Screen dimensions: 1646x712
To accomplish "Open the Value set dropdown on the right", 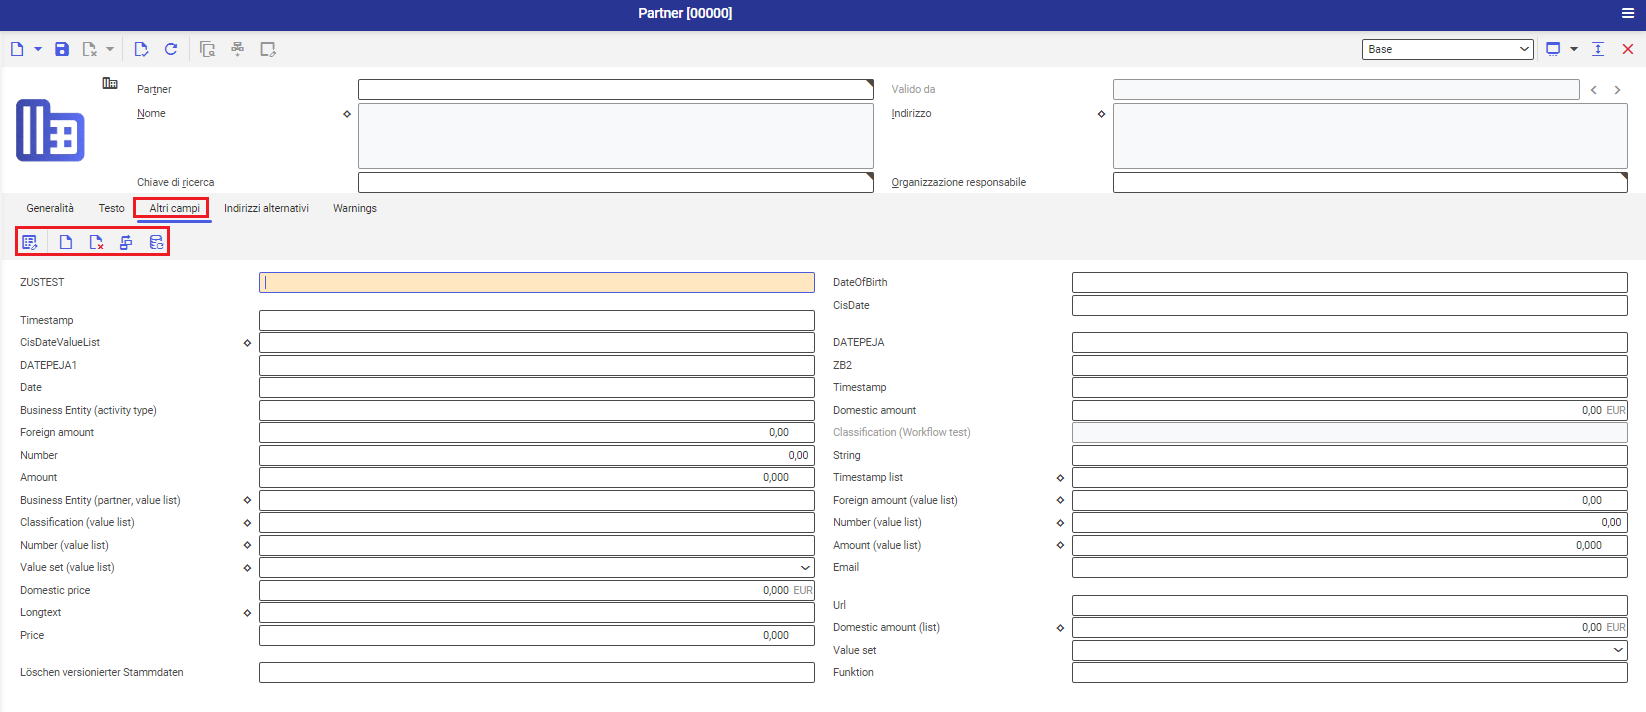I will 1618,650.
